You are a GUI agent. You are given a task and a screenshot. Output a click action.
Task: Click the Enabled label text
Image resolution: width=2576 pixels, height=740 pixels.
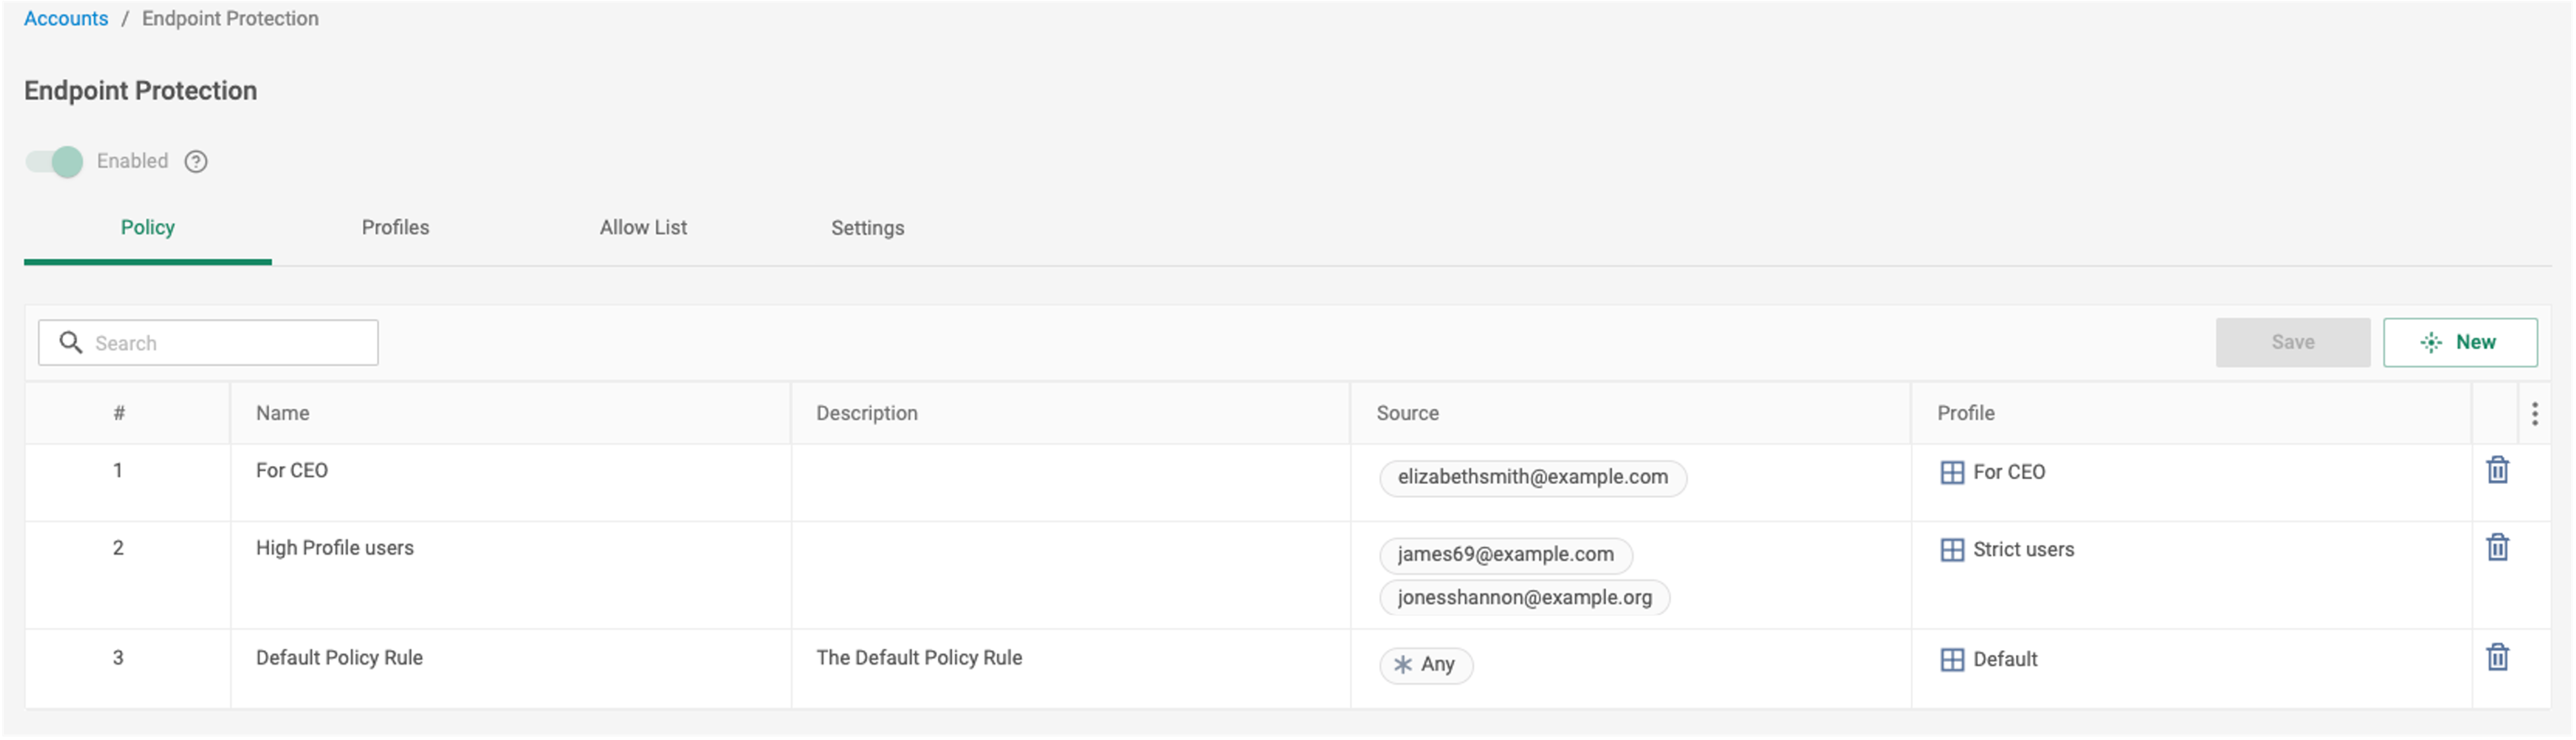click(x=132, y=161)
